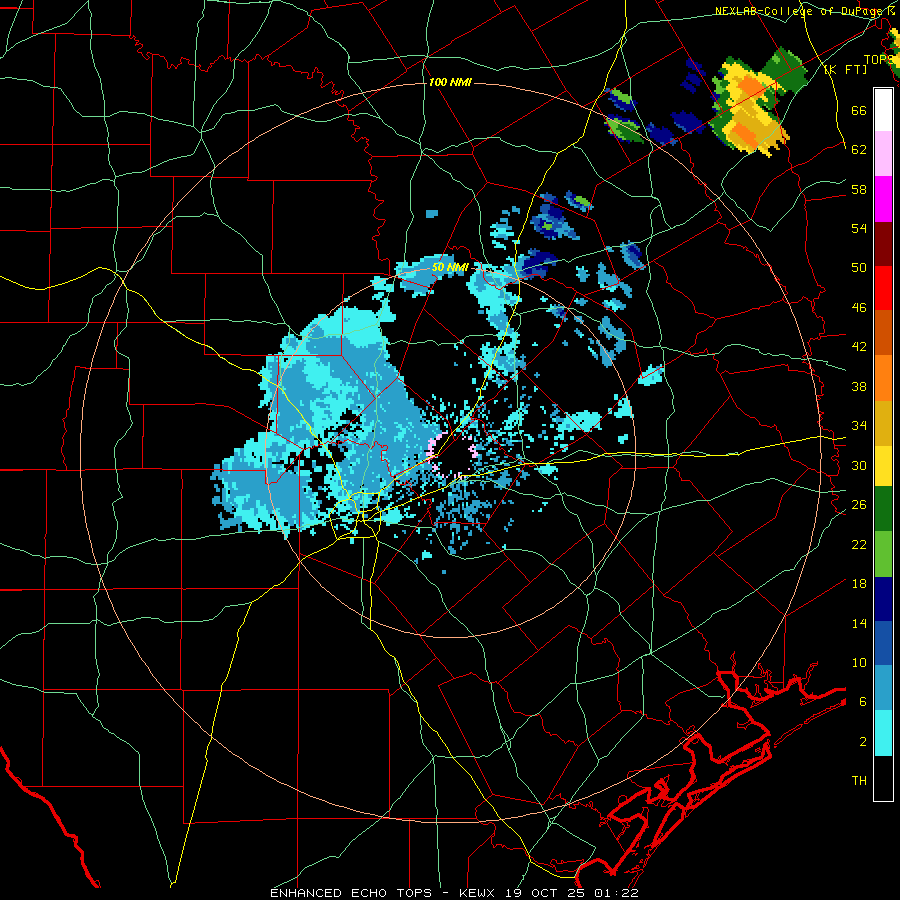The width and height of the screenshot is (900, 900).
Task: Click the legend value '18'
Action: click(x=859, y=584)
